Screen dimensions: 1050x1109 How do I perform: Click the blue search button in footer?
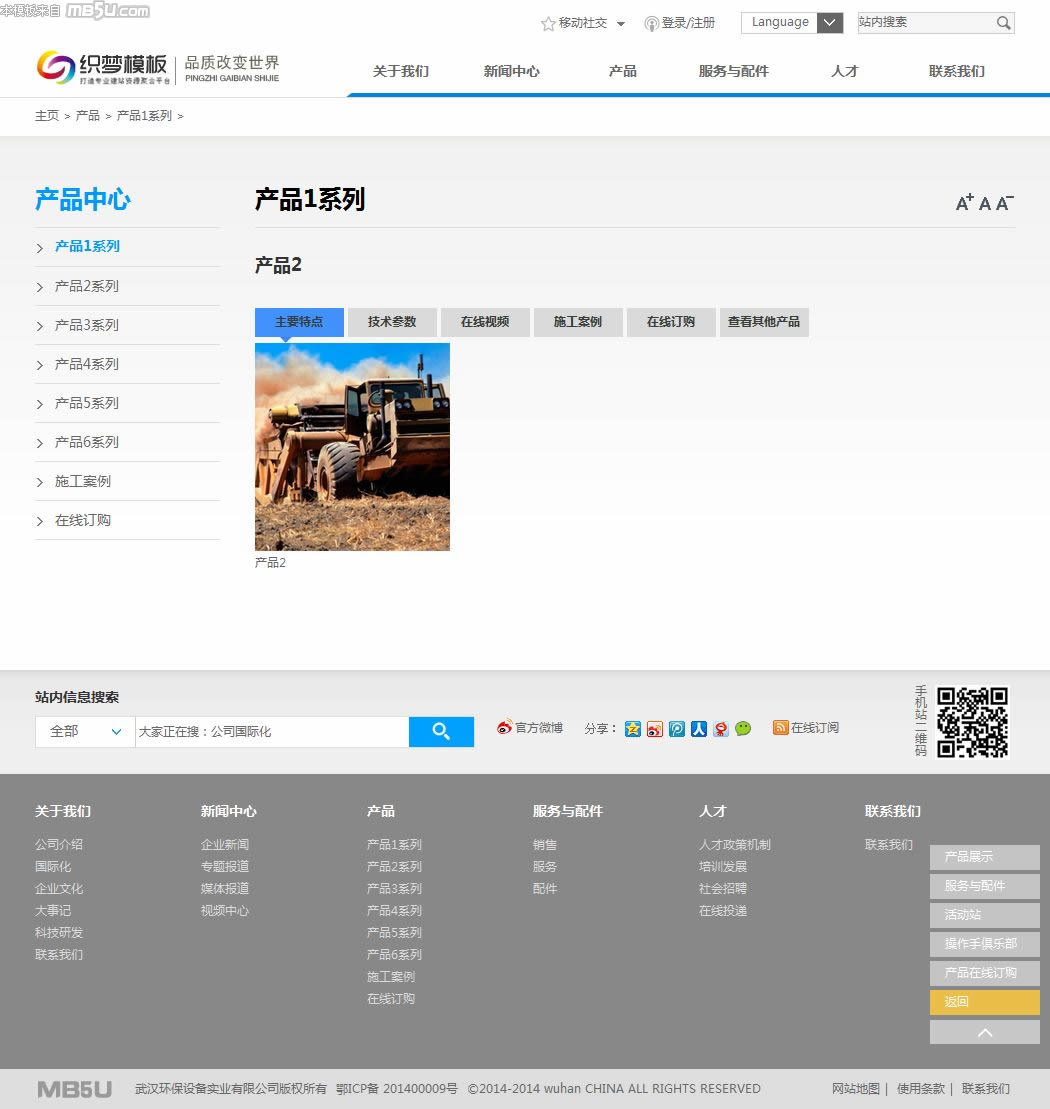tap(441, 732)
